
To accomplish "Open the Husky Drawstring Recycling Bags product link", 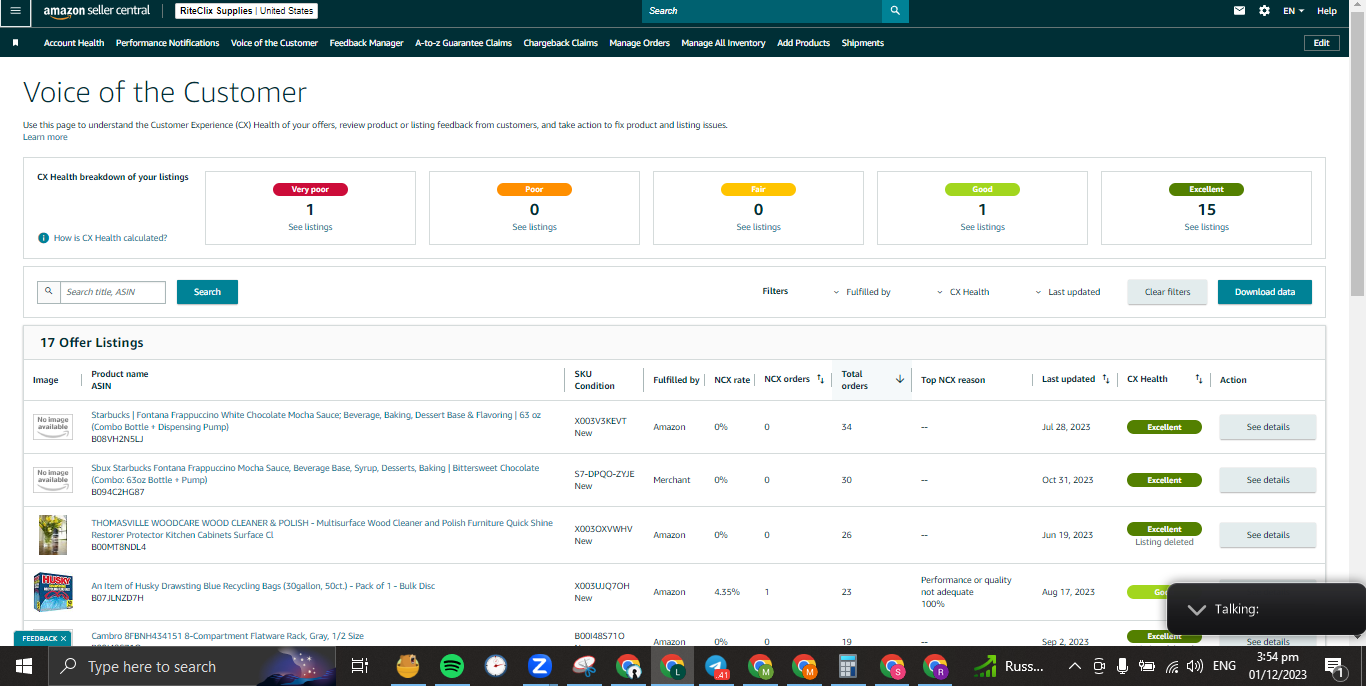I will (263, 586).
